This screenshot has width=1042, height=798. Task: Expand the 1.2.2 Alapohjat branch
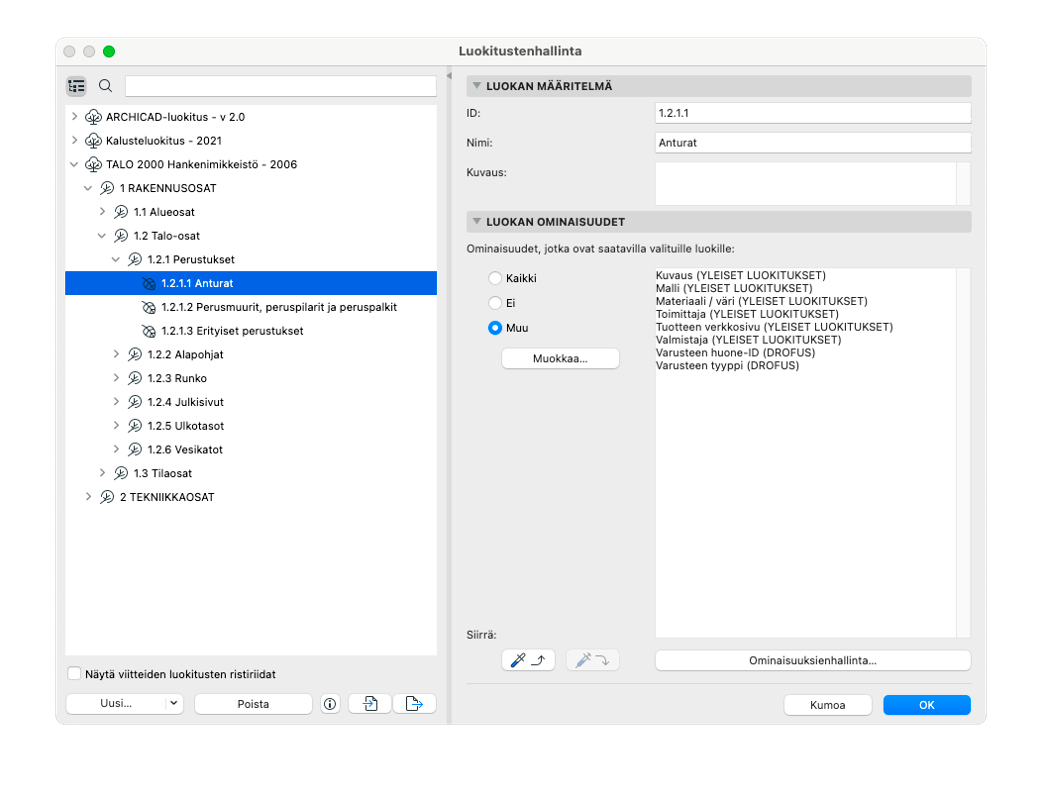pos(116,354)
